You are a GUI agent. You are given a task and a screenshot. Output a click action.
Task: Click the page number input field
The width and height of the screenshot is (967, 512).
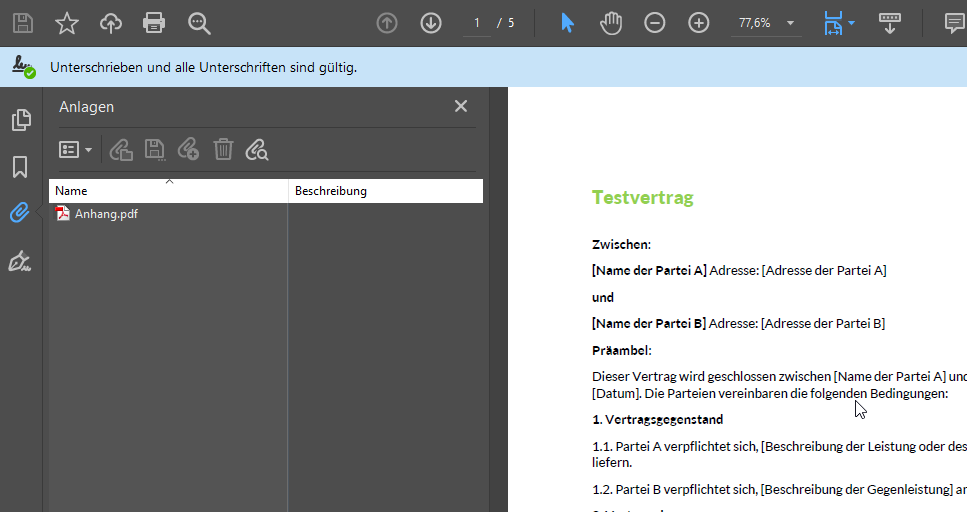point(477,23)
